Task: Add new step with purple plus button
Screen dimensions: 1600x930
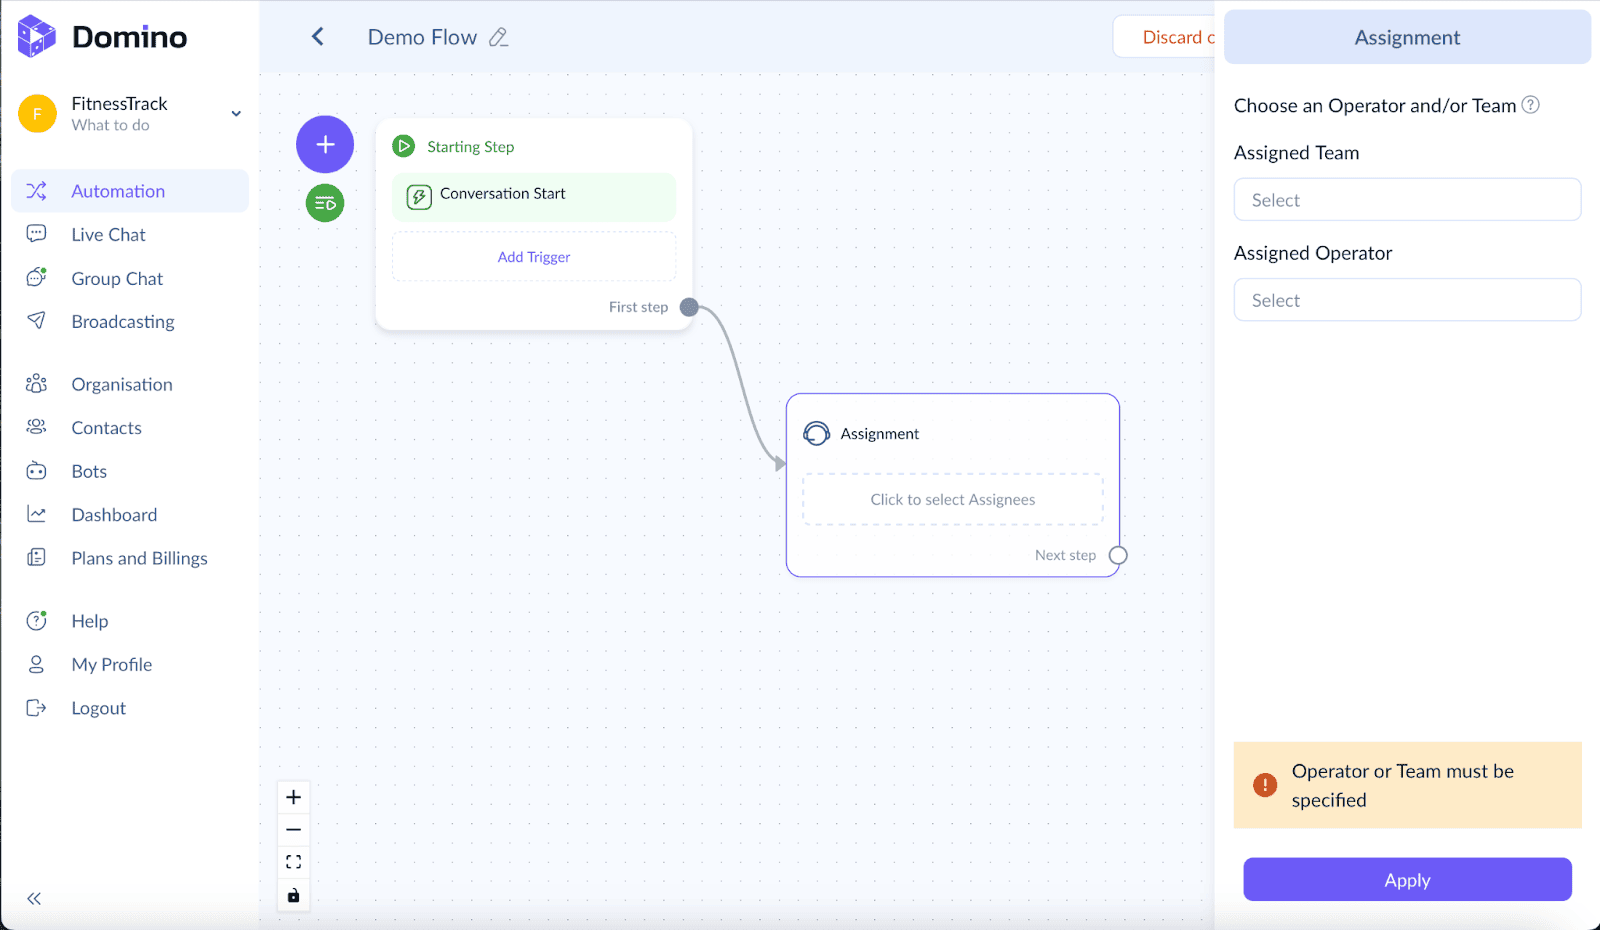Action: 325,144
